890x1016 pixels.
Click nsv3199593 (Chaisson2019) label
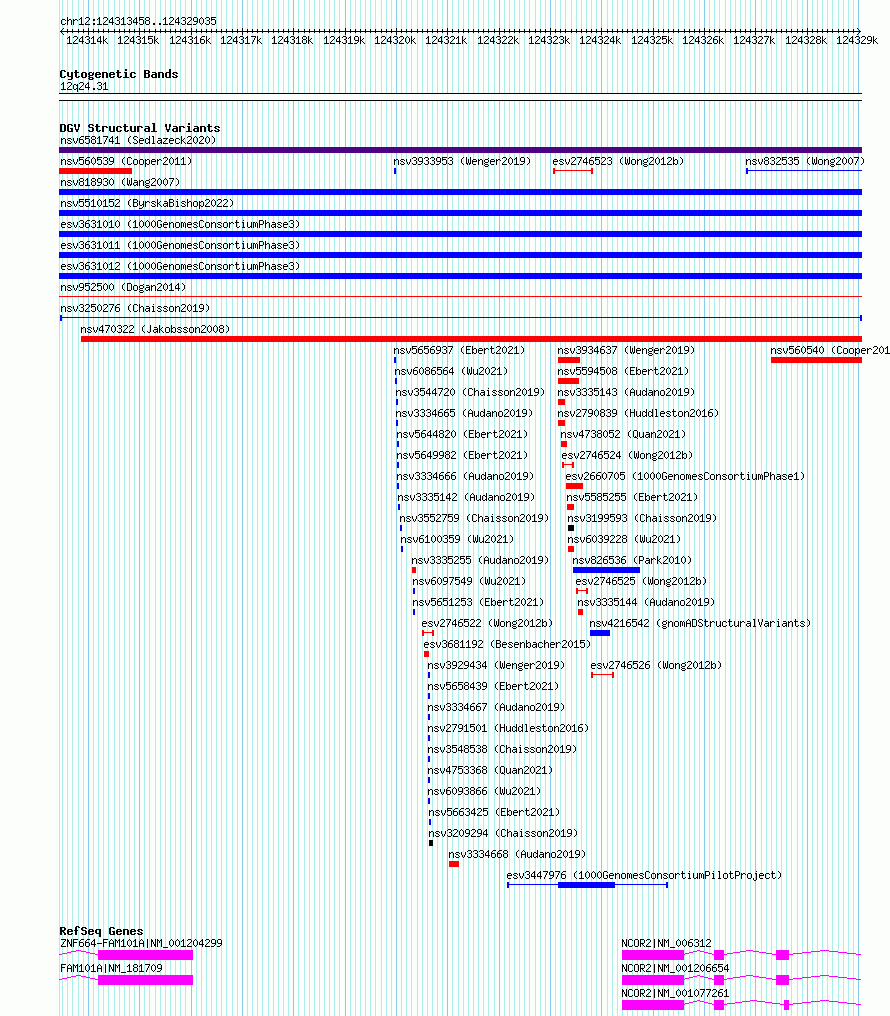(642, 518)
